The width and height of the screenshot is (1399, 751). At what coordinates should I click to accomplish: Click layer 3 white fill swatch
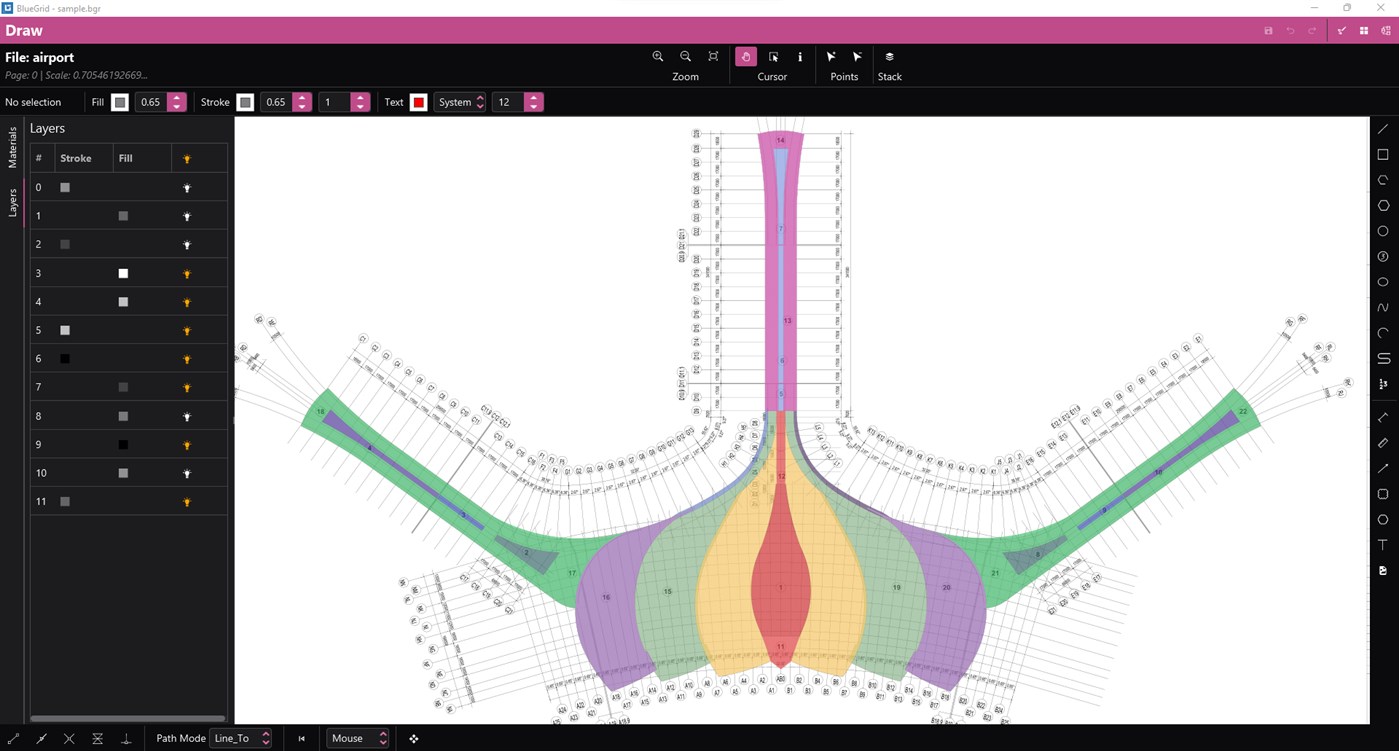pyautogui.click(x=123, y=273)
